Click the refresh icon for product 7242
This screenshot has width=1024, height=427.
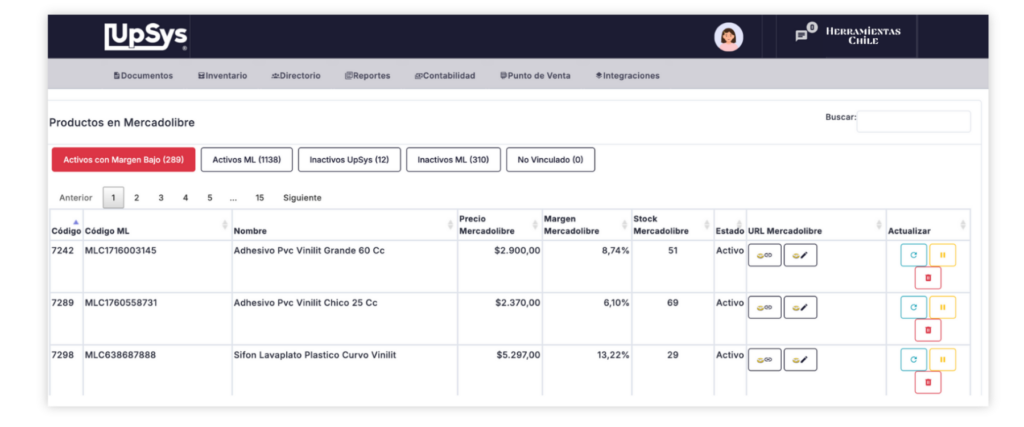[913, 255]
